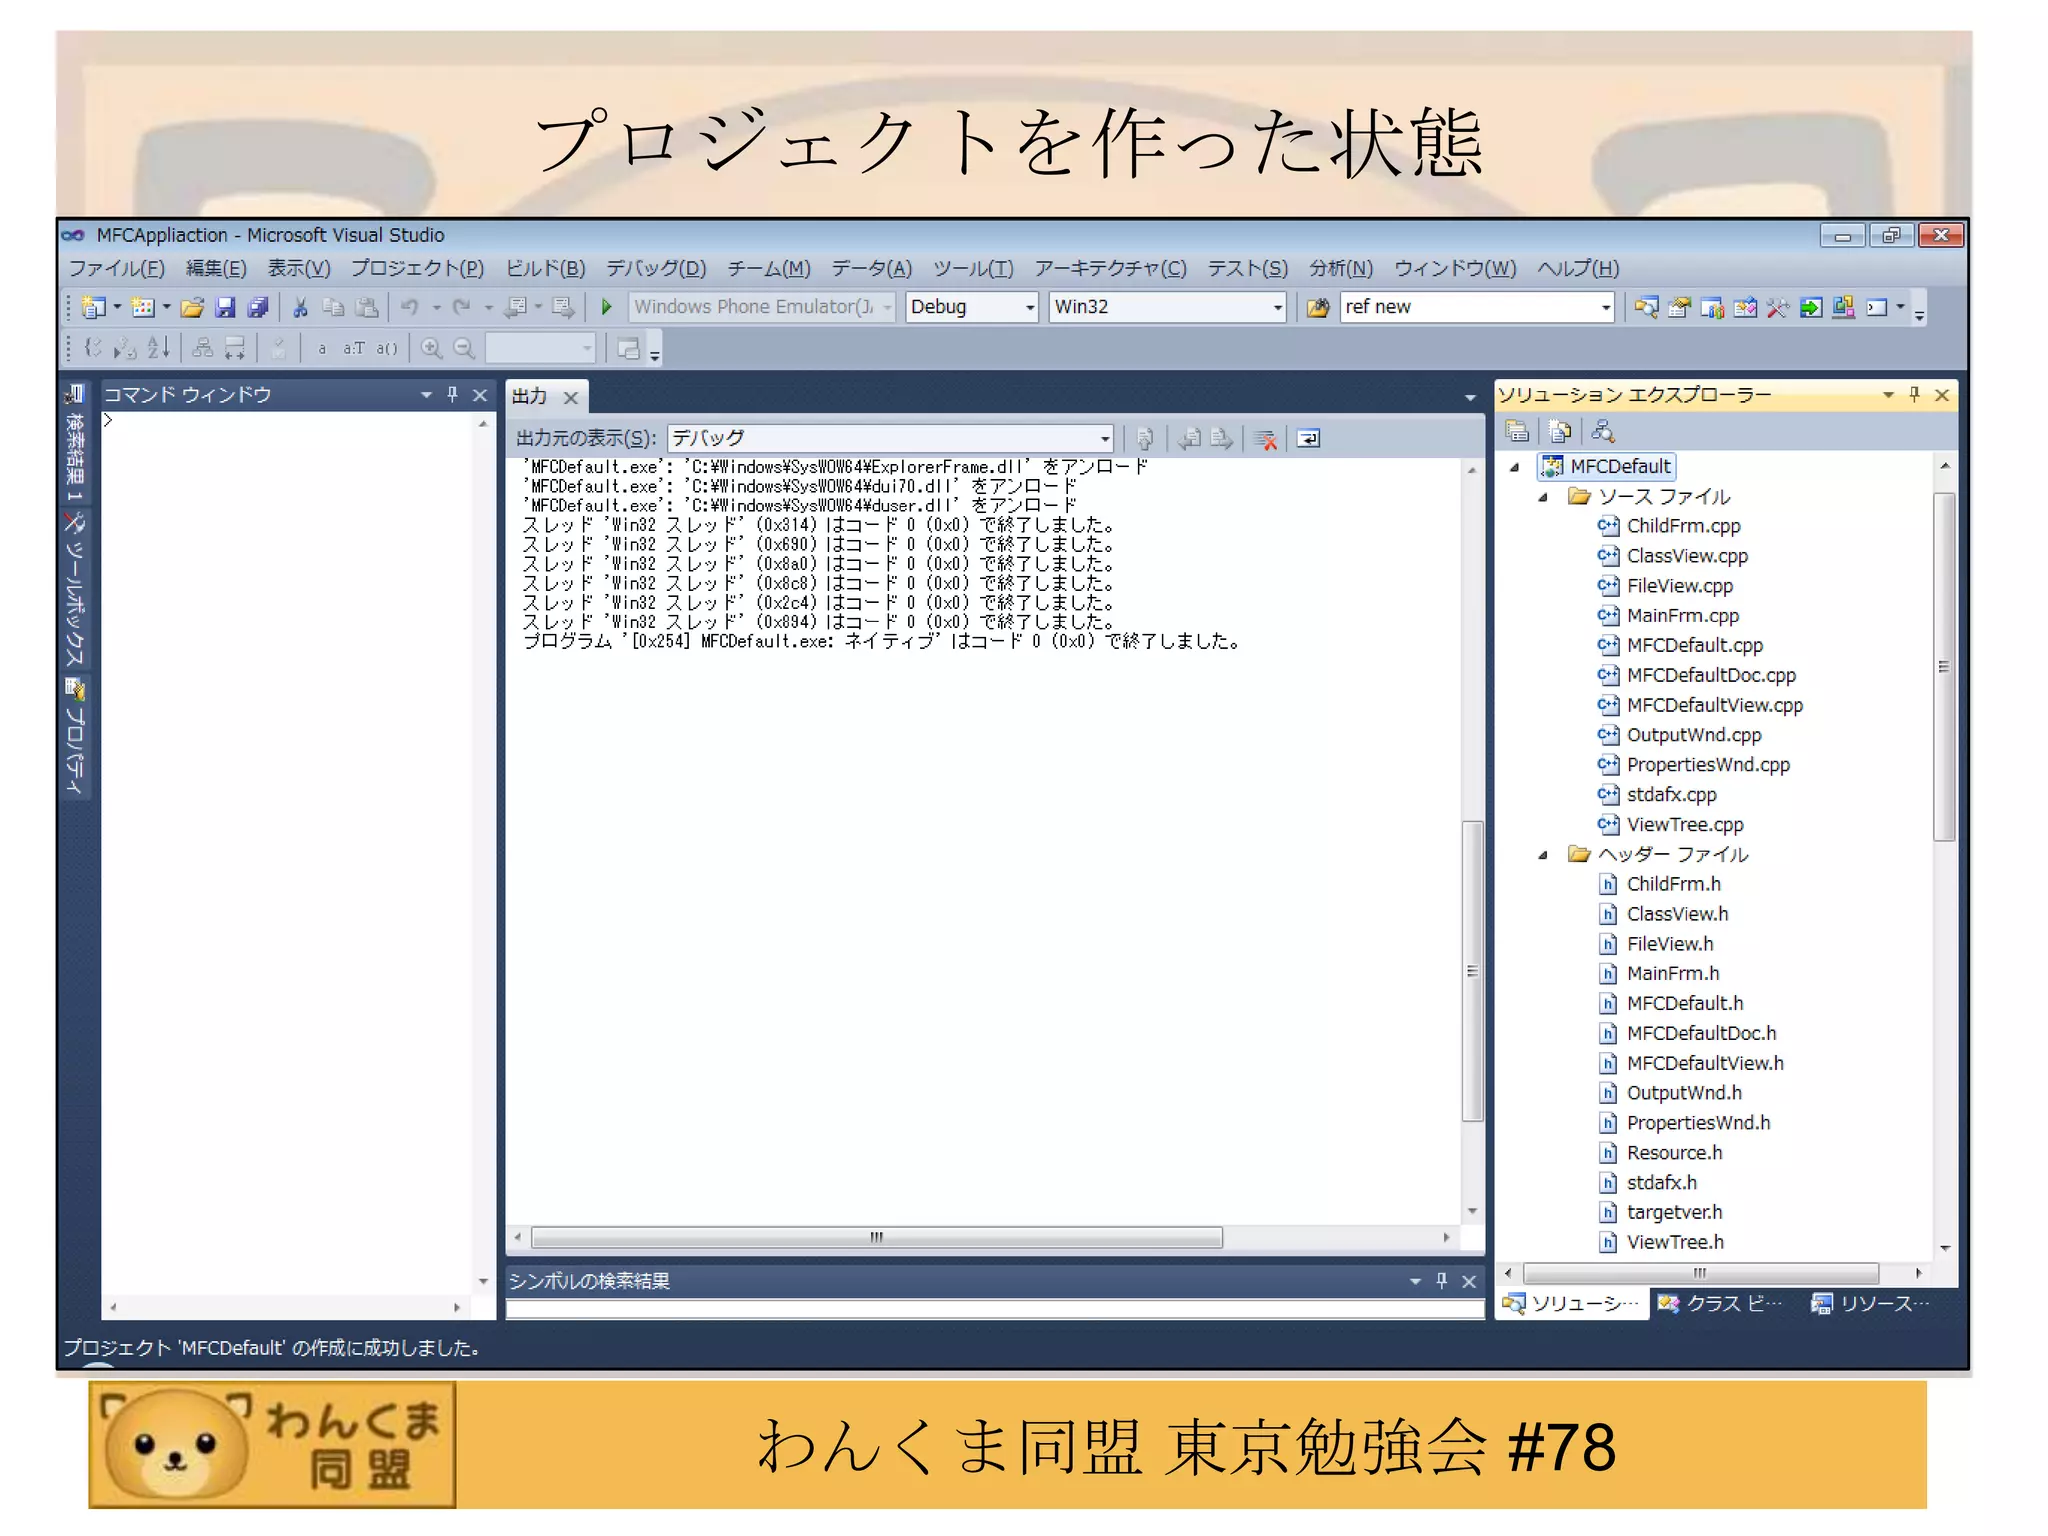
Task: Open Solution Explorer toolbar icon
Action: tap(1647, 307)
